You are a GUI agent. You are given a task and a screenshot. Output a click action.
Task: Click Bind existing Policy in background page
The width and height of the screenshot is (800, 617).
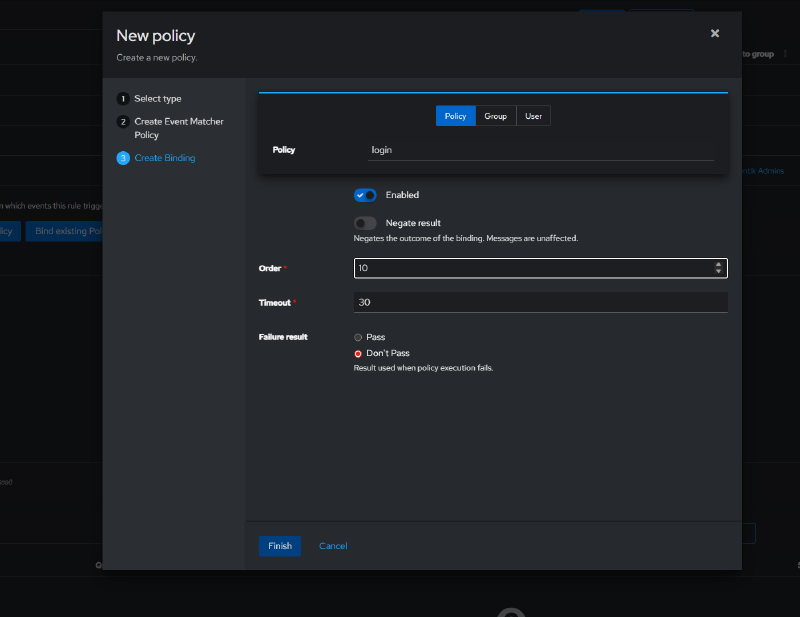[64, 231]
